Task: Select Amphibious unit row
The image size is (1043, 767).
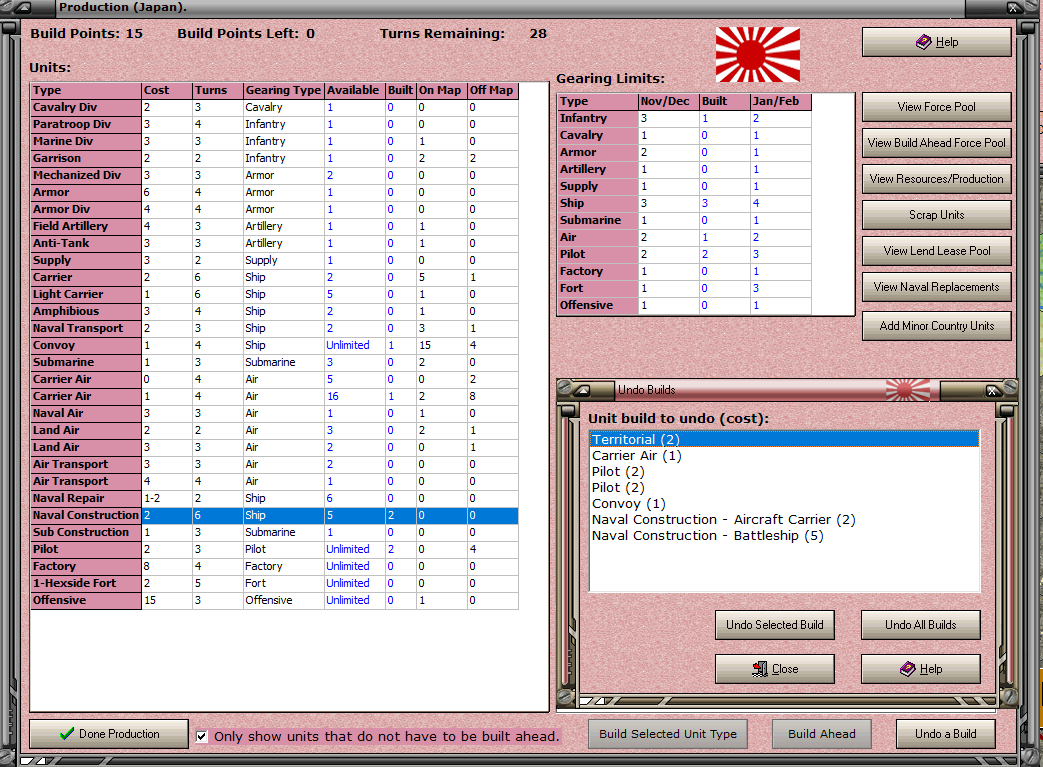Action: pos(274,311)
